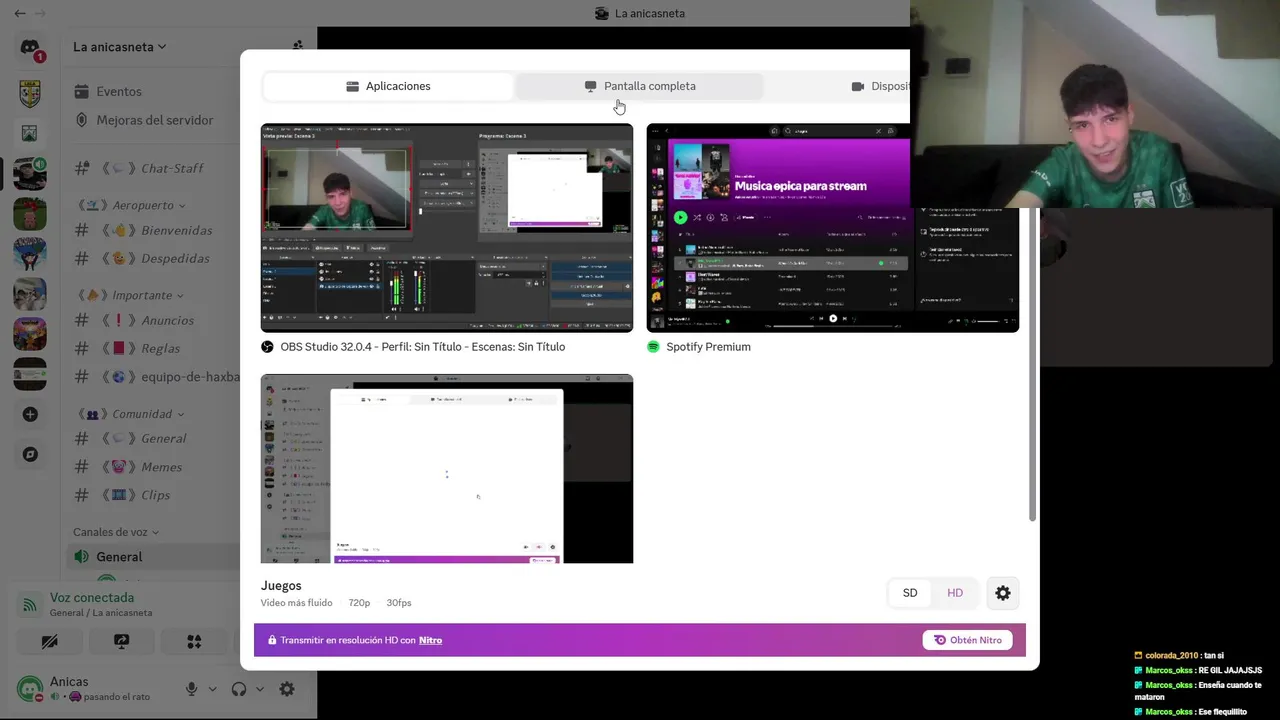
Task: Switch to the Pantalla completa tab
Action: point(639,86)
